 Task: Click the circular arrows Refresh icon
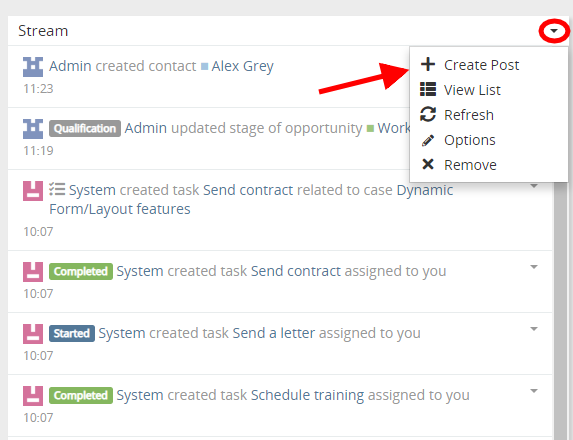(x=428, y=114)
